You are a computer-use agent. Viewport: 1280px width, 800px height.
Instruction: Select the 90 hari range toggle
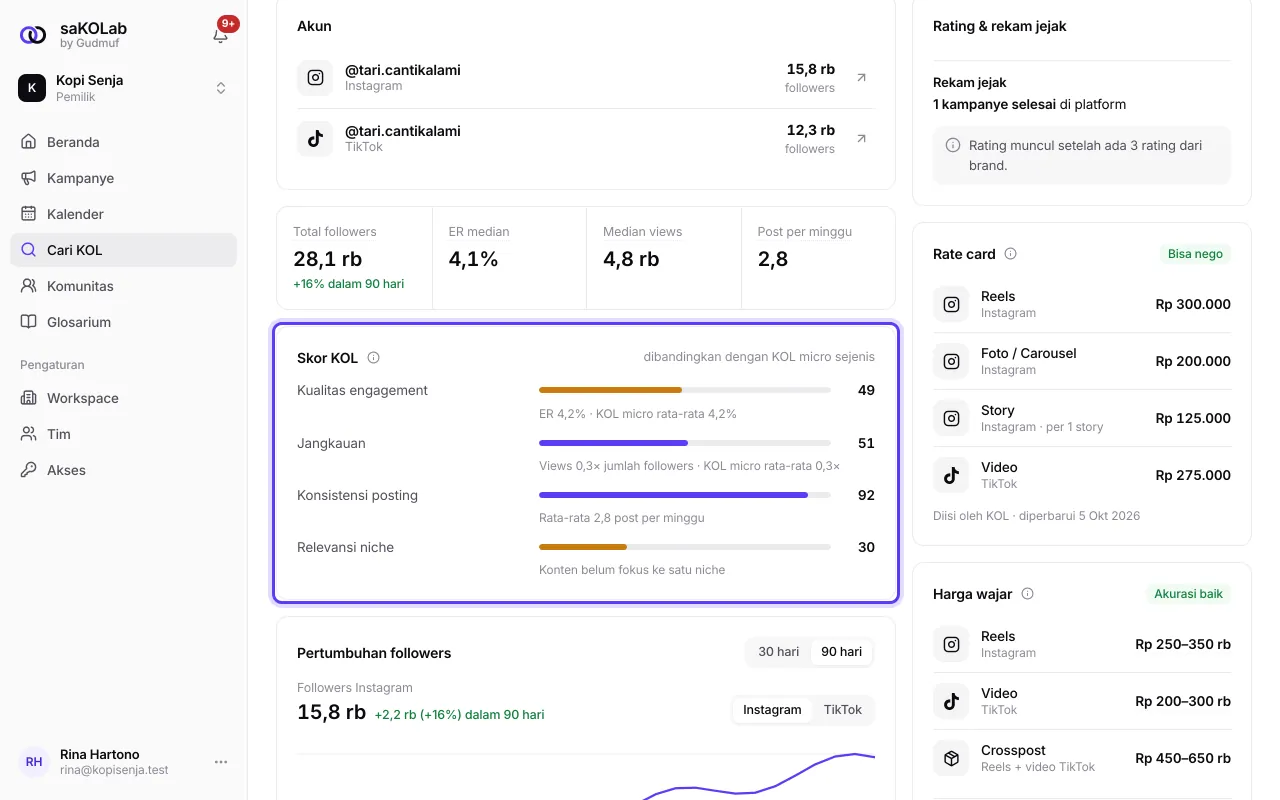842,652
